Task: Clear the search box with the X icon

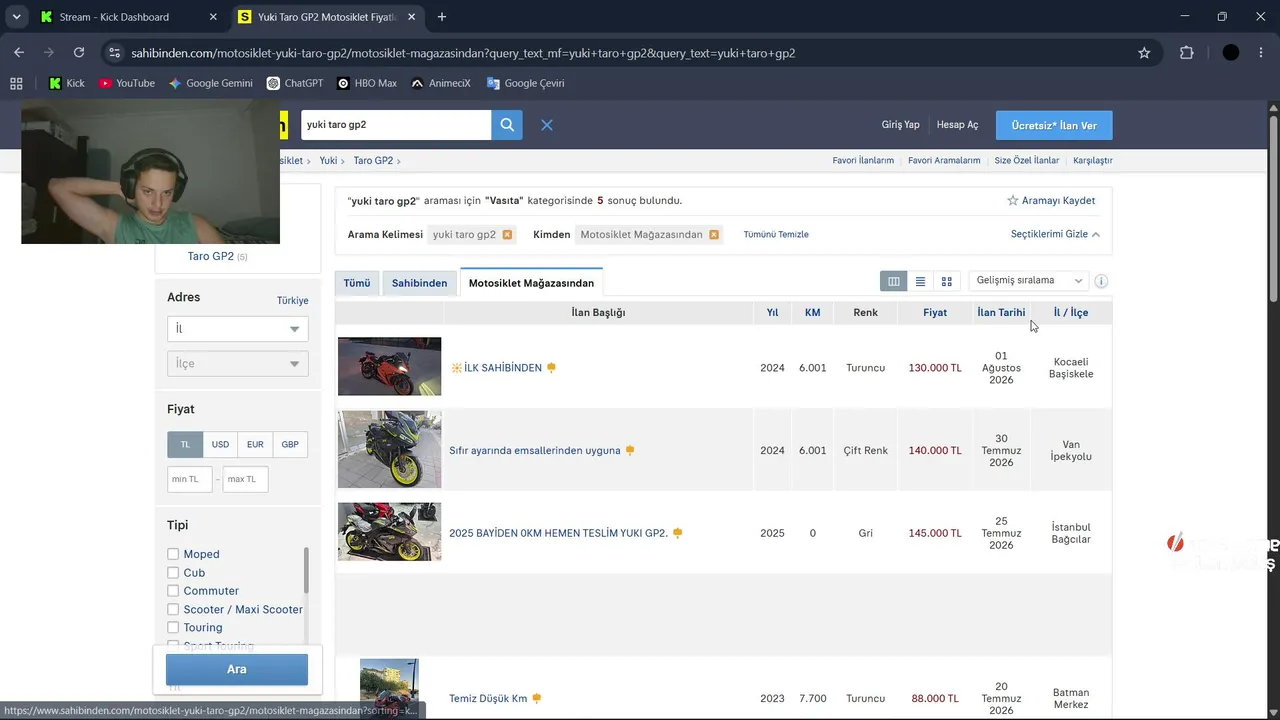Action: [x=547, y=125]
